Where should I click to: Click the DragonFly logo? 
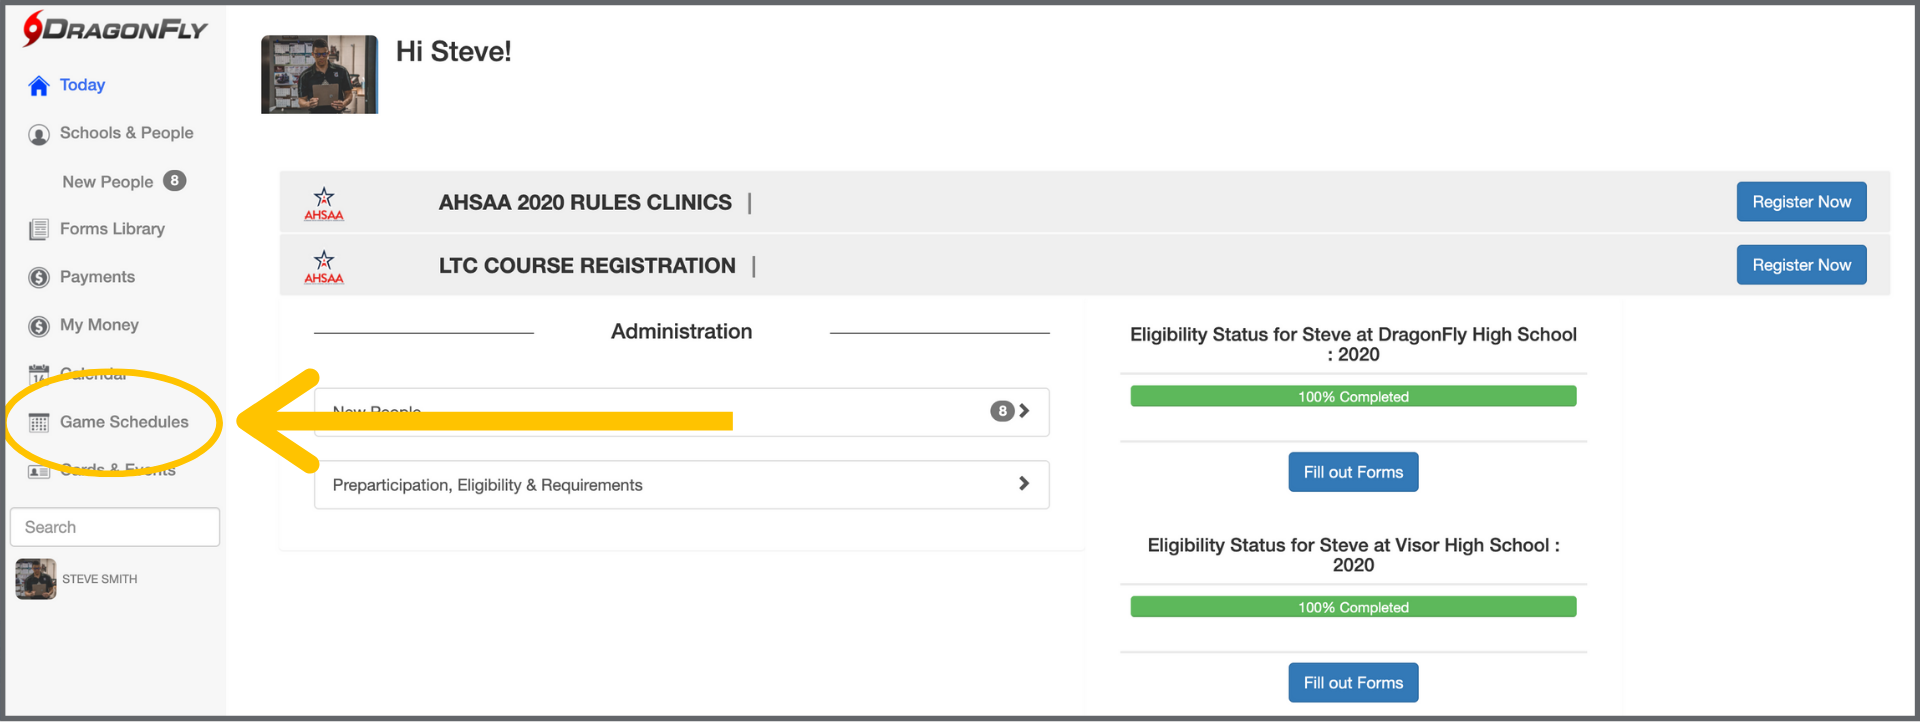tap(115, 29)
